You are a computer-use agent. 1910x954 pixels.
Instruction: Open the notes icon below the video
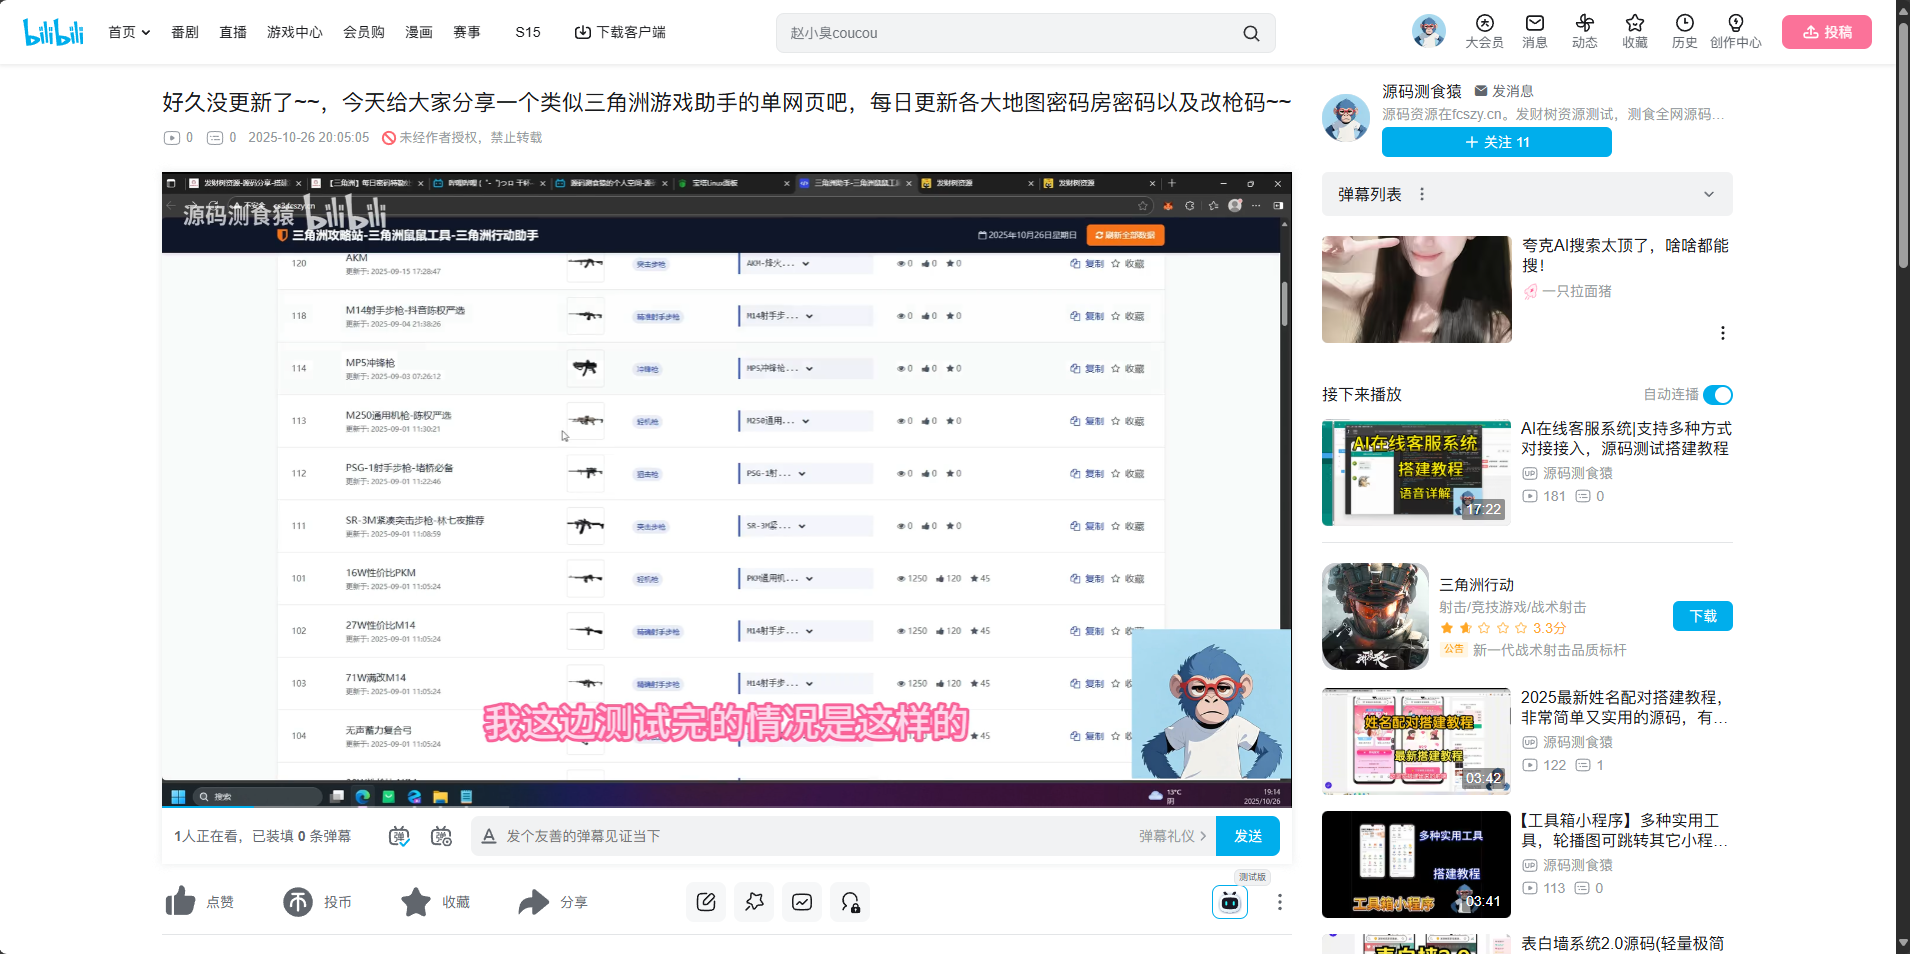pos(706,902)
